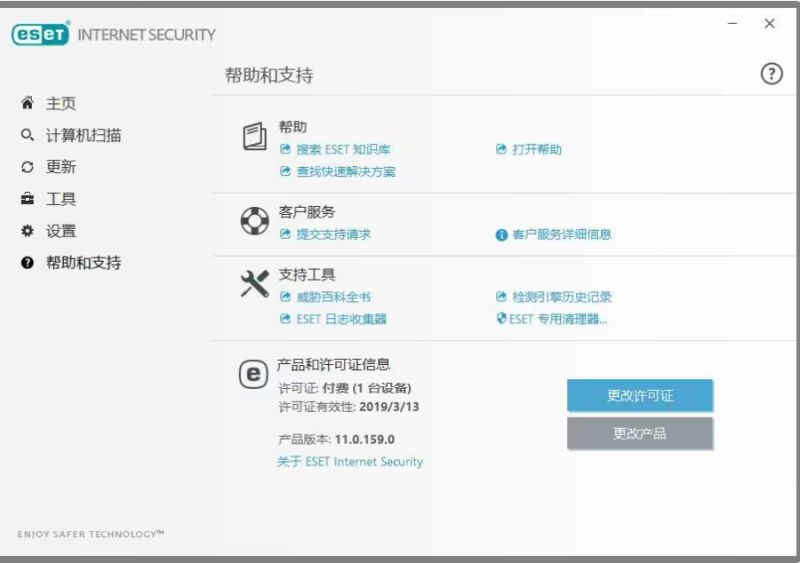Go to 主页 in the sidebar

click(x=61, y=103)
